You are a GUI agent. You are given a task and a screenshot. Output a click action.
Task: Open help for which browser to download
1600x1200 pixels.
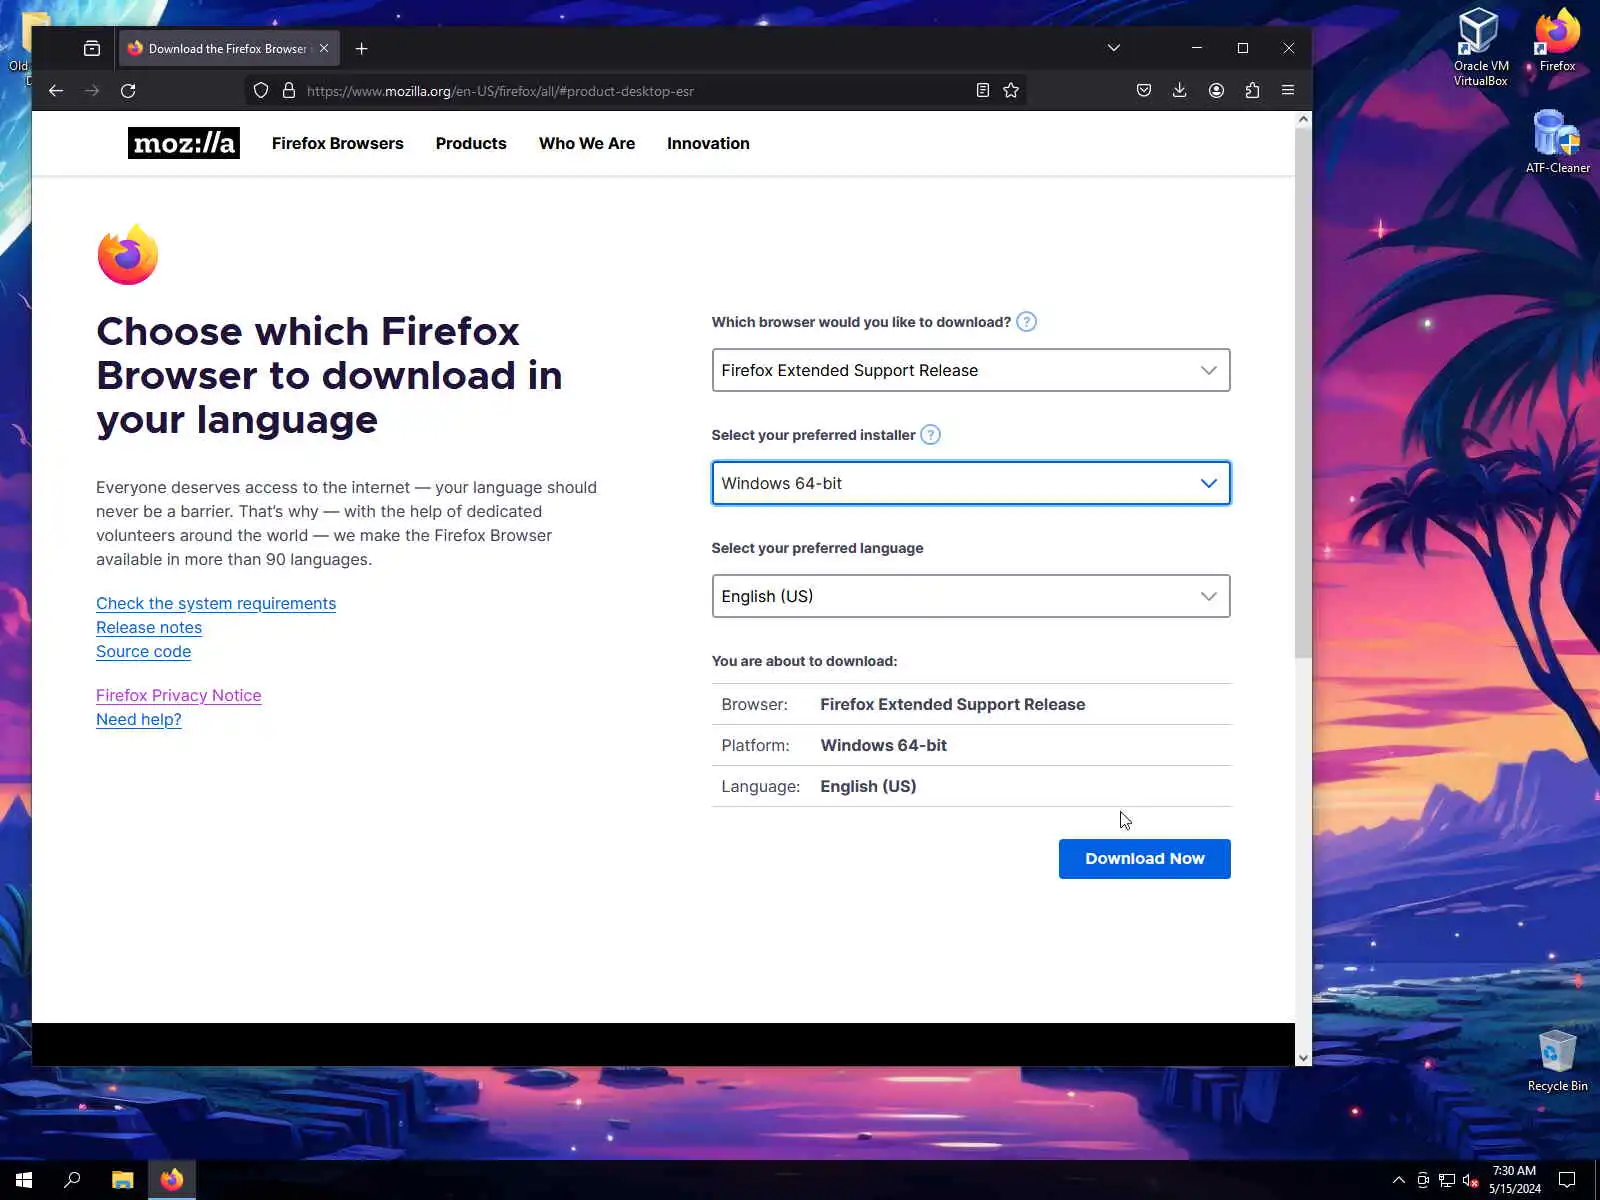pos(1026,322)
